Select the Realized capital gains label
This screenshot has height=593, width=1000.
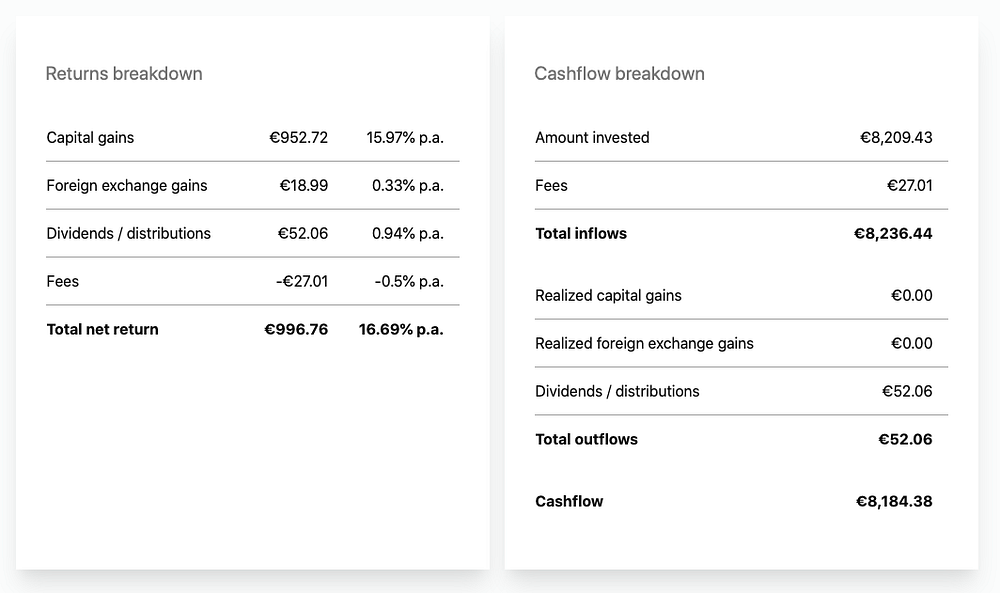(x=608, y=296)
